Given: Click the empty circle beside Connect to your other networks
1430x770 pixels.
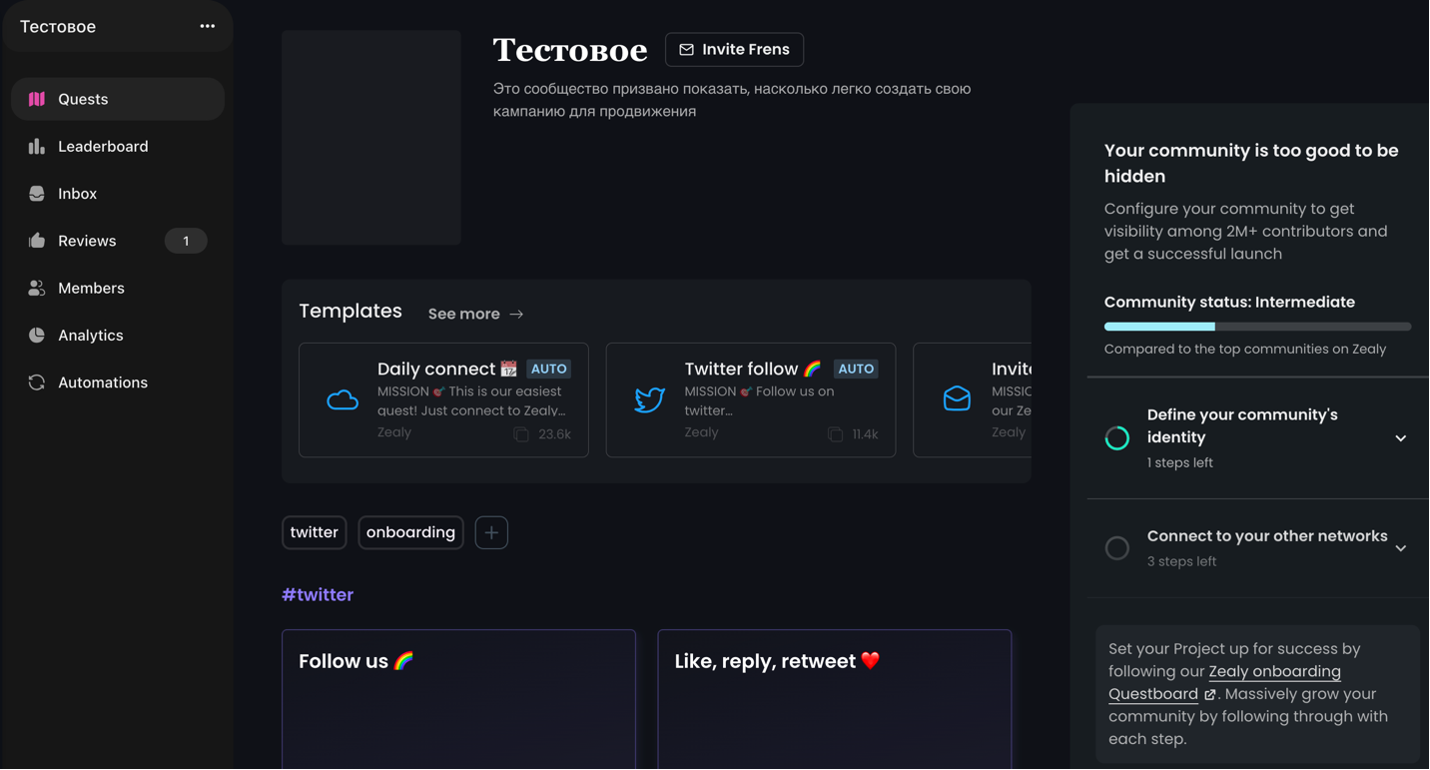Looking at the screenshot, I should [1117, 548].
